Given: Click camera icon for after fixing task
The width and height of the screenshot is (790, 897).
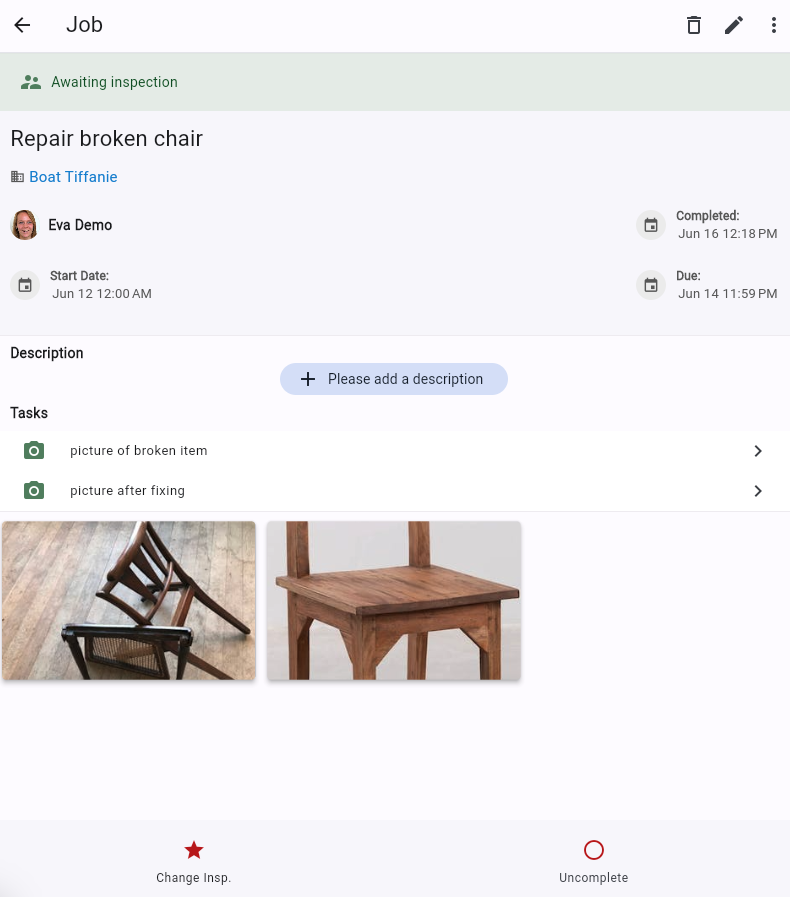Looking at the screenshot, I should click(x=34, y=491).
